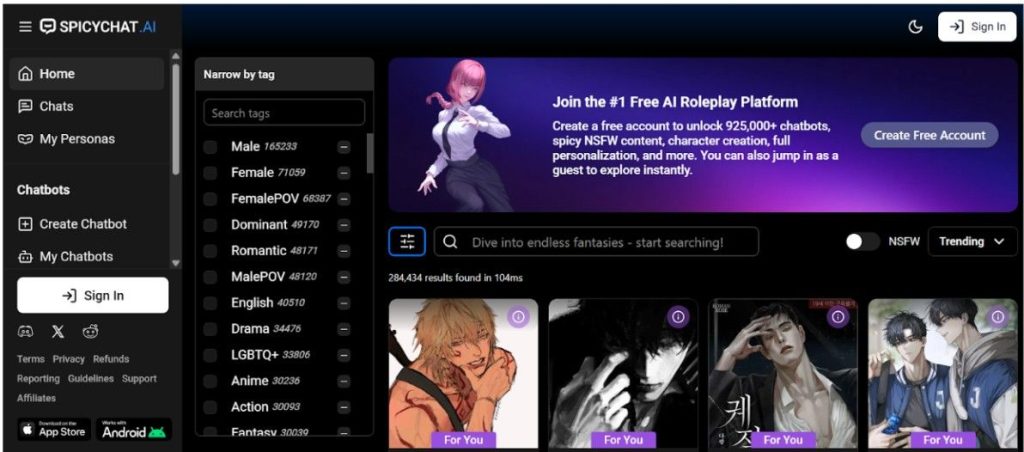Screen dimensions: 1024x452
Task: Check the FemalePOV tag checkbox
Action: pos(210,199)
